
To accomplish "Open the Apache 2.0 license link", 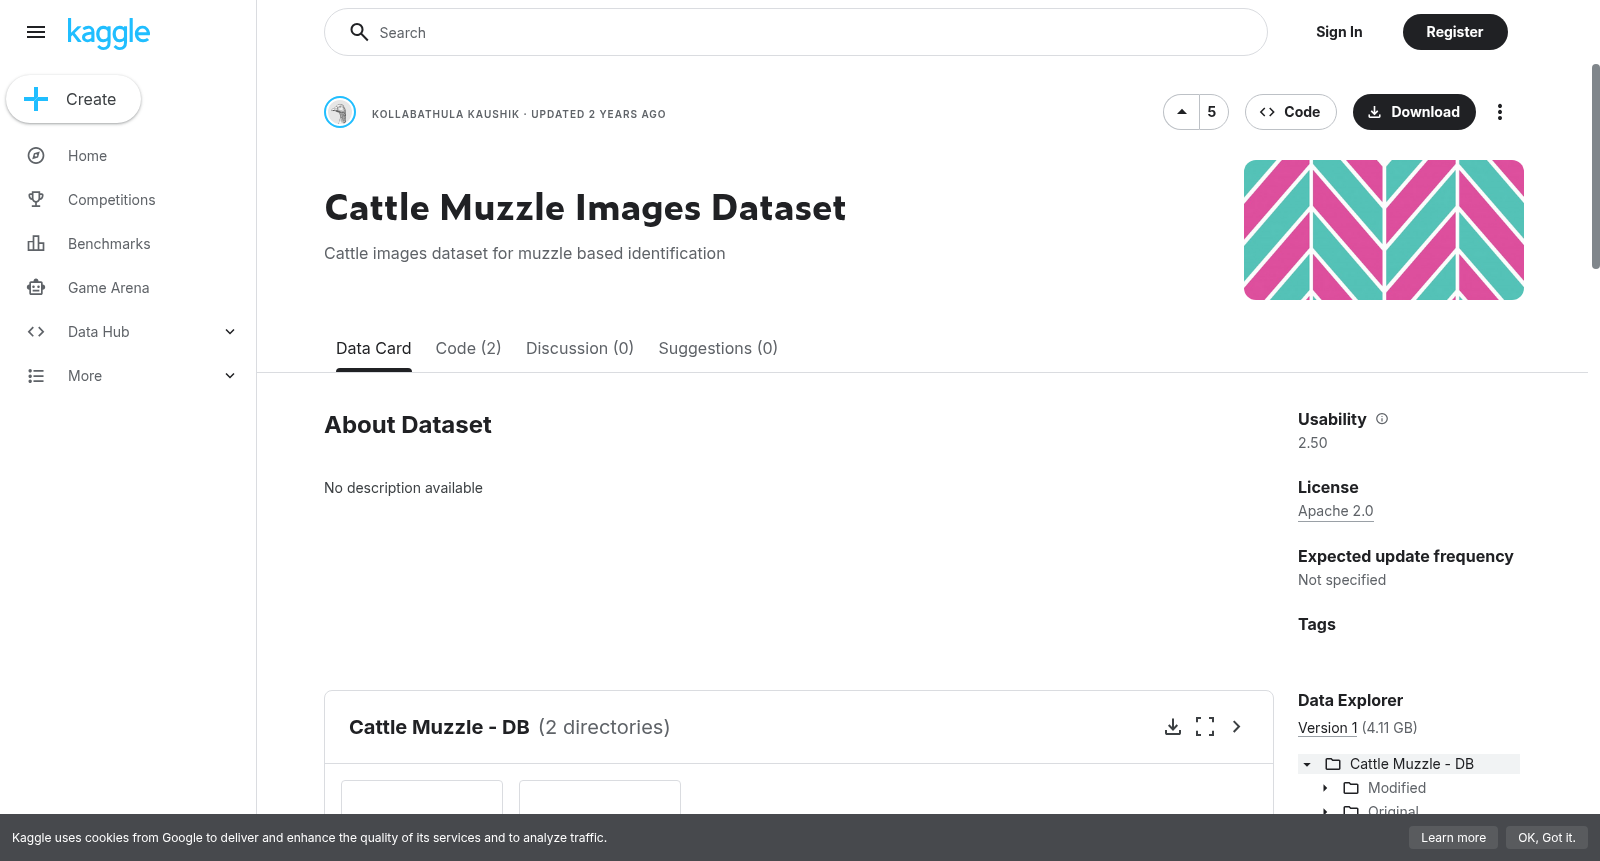I will pos(1336,511).
